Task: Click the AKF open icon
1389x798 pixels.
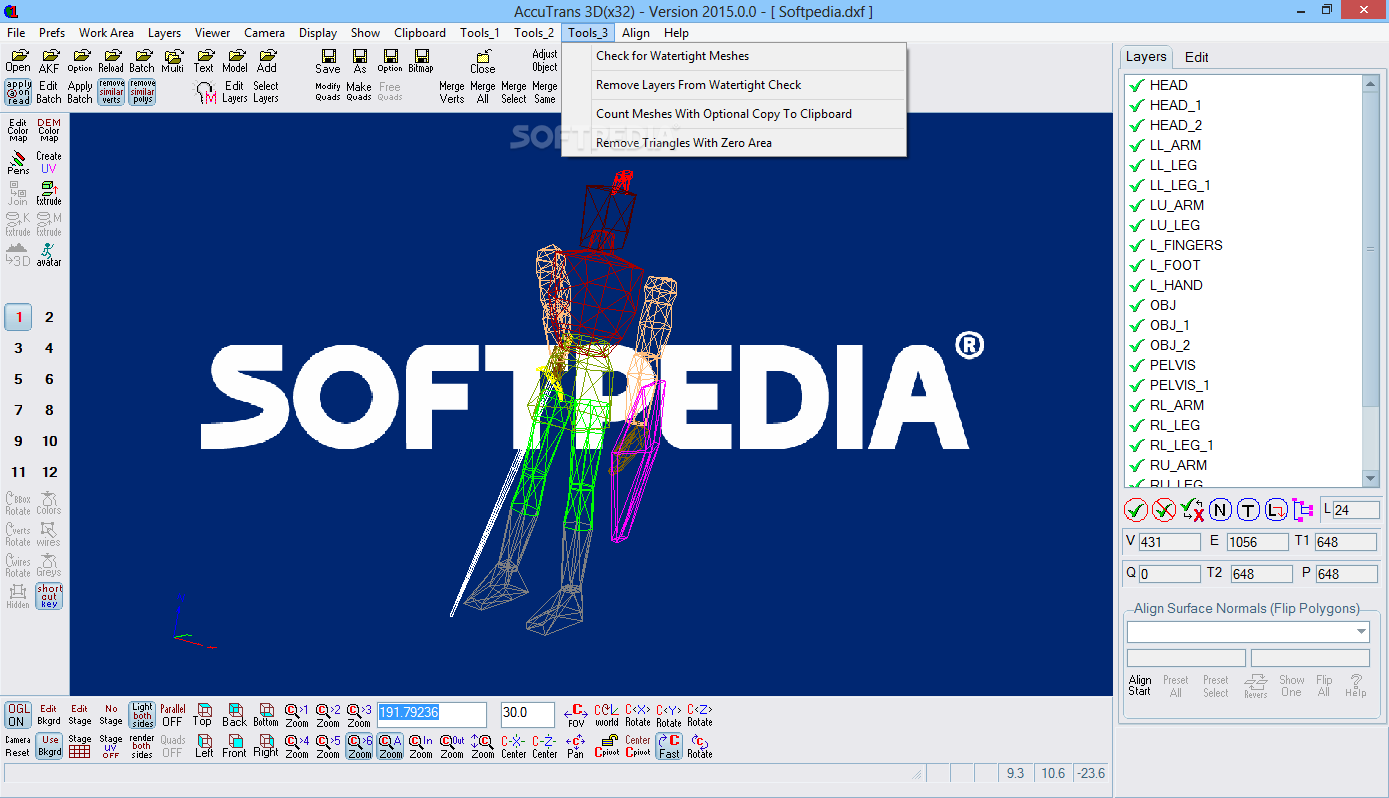Action: pyautogui.click(x=49, y=61)
